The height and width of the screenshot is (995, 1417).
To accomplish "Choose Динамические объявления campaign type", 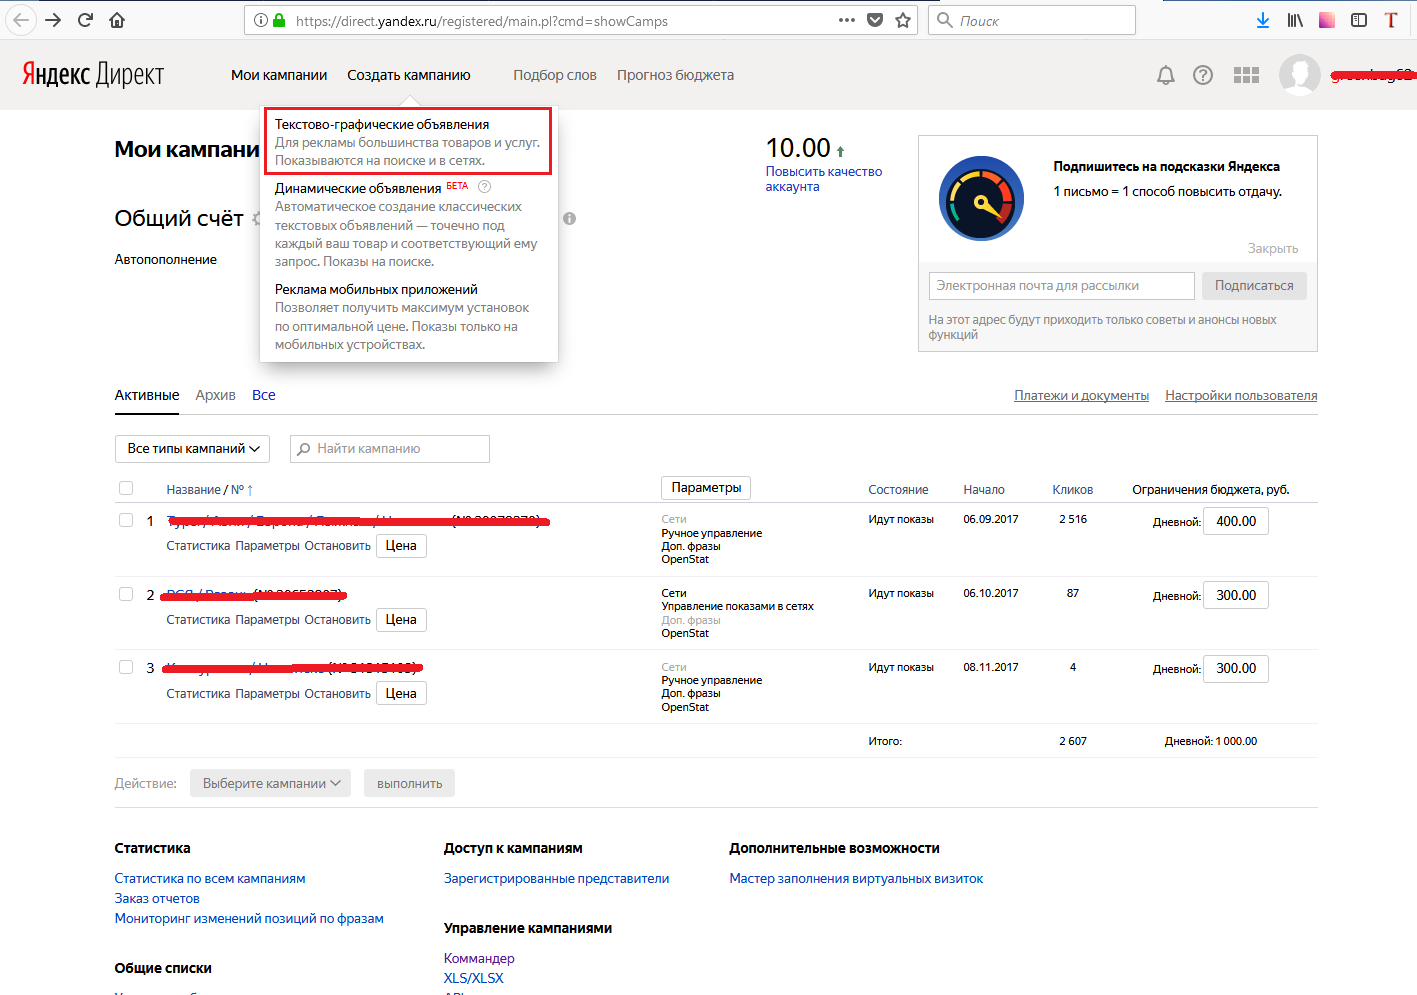I will tap(358, 188).
